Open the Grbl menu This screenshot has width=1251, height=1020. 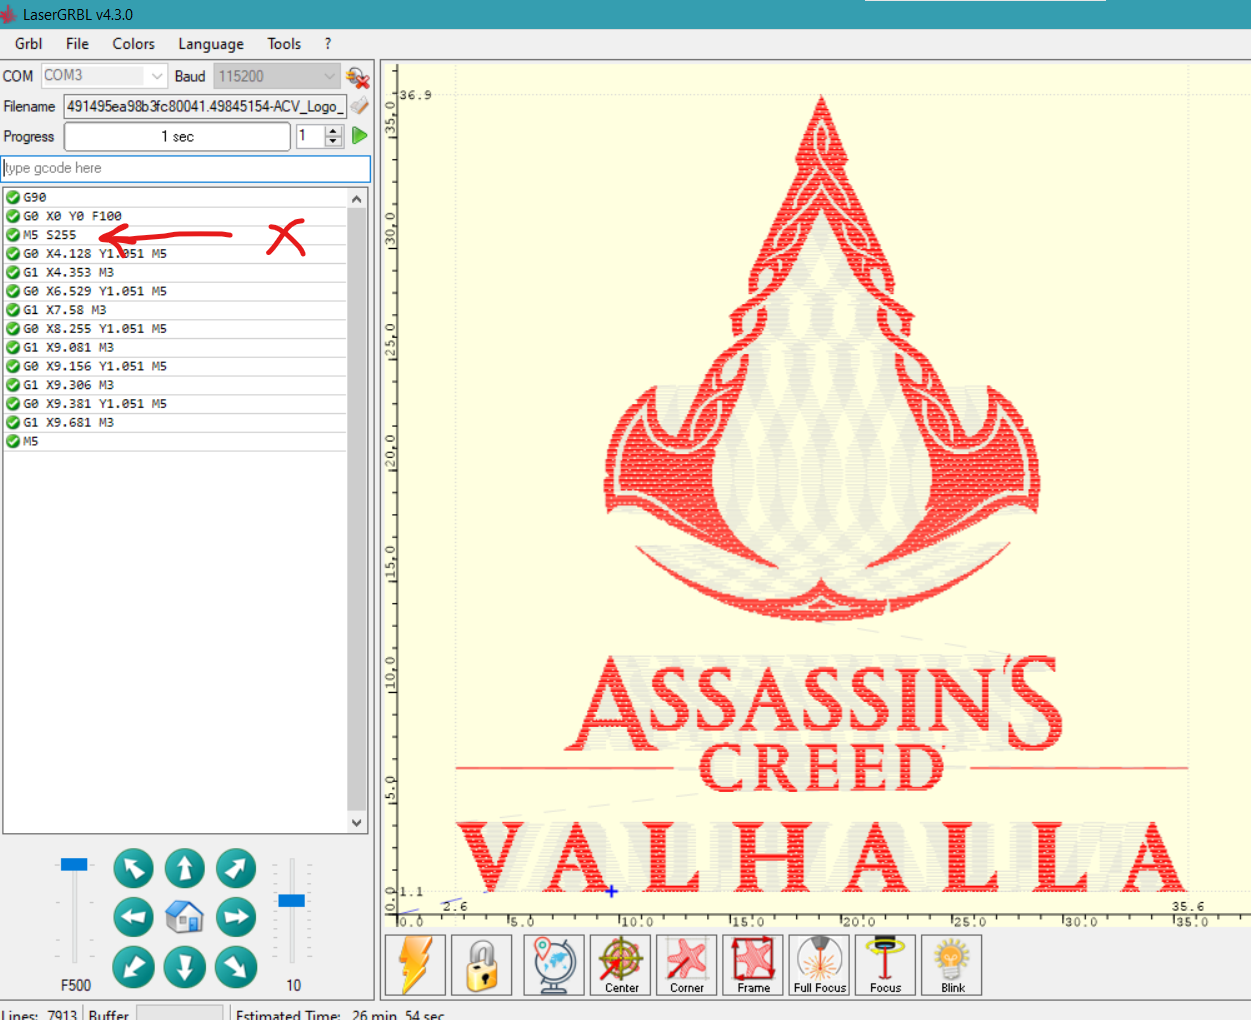pos(28,44)
